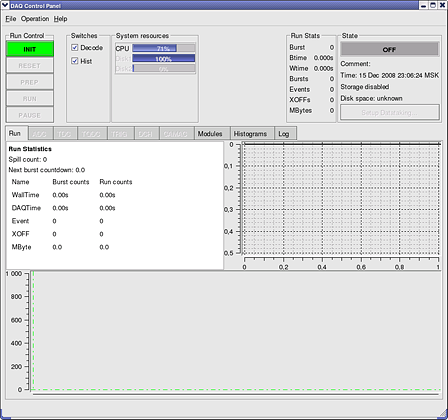Open the Operation menu

click(35, 19)
